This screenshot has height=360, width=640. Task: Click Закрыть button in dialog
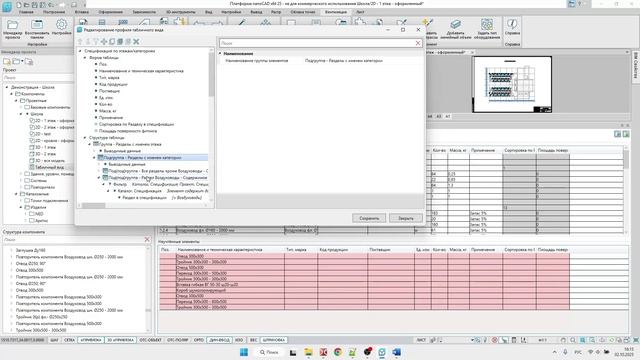[x=406, y=218]
